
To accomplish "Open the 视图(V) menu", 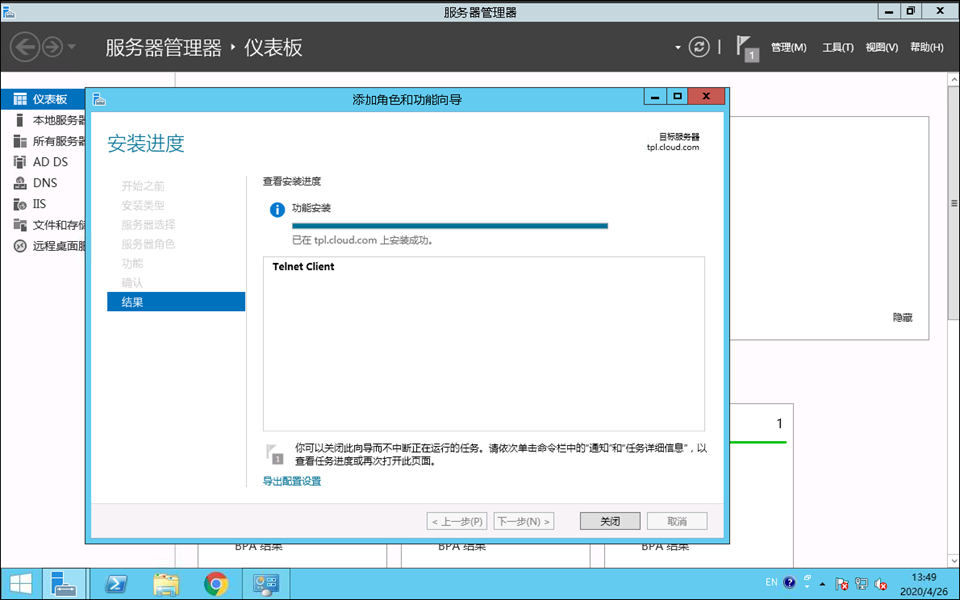I will [881, 48].
